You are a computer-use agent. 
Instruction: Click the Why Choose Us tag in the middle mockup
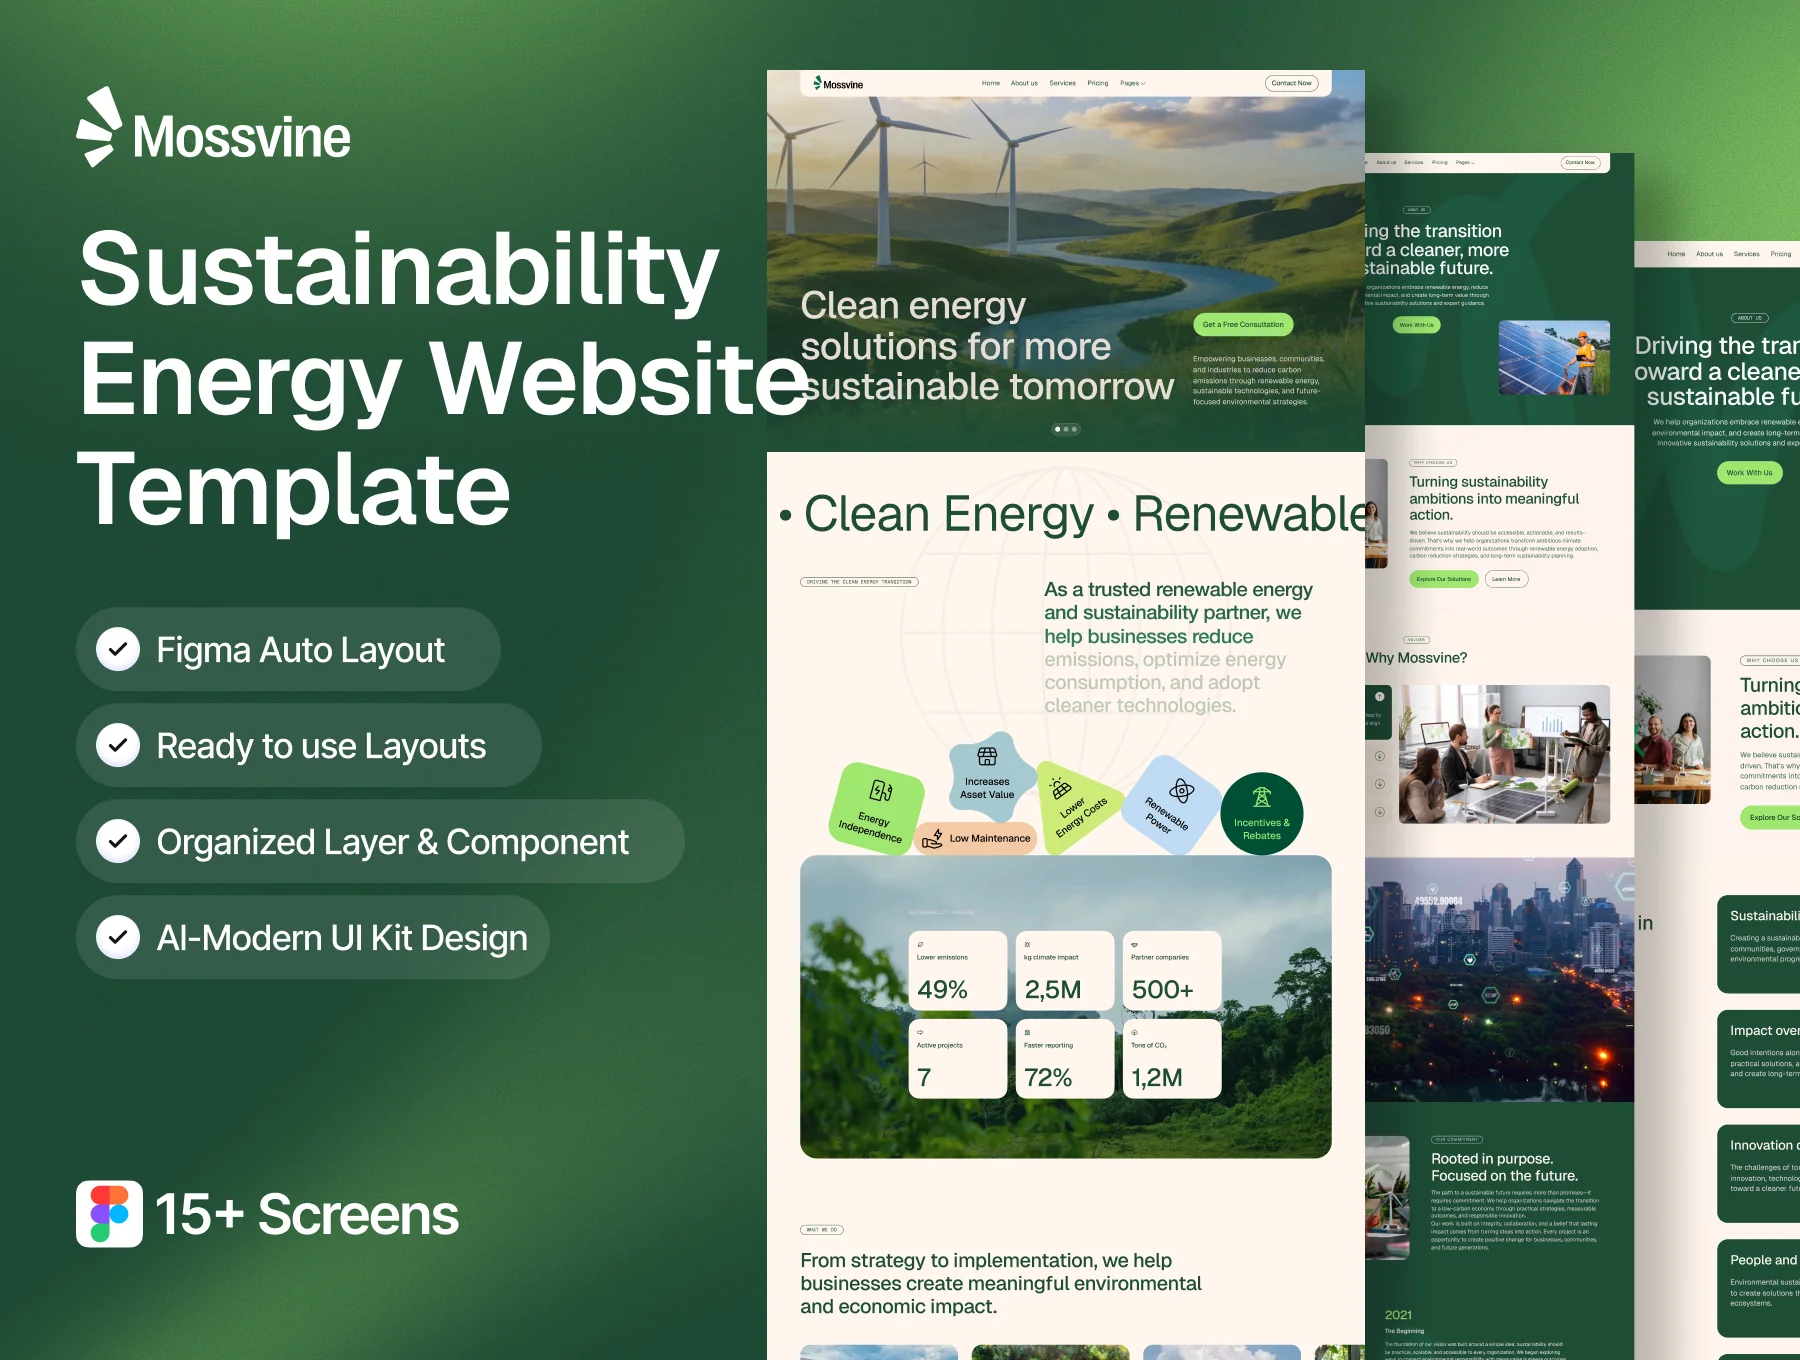[x=1433, y=463]
